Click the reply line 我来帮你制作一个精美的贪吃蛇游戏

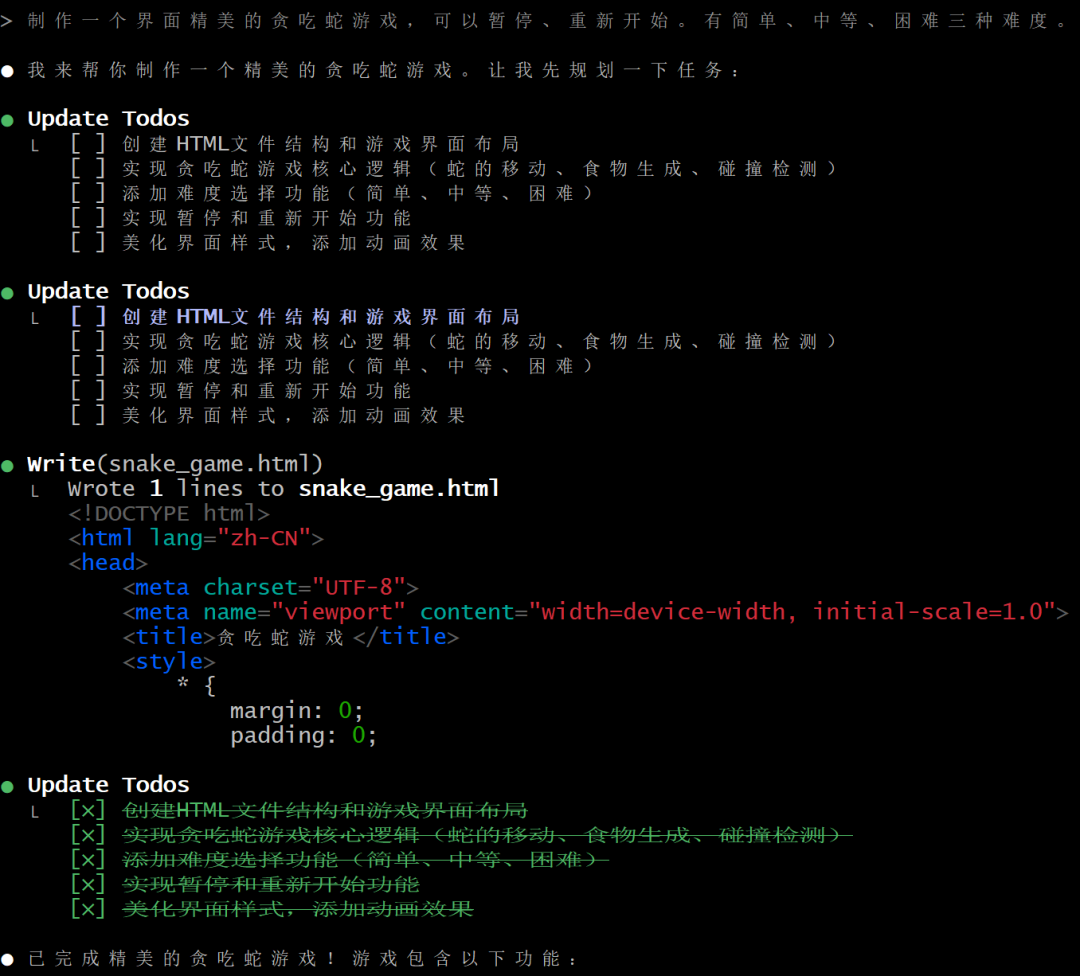click(x=383, y=70)
